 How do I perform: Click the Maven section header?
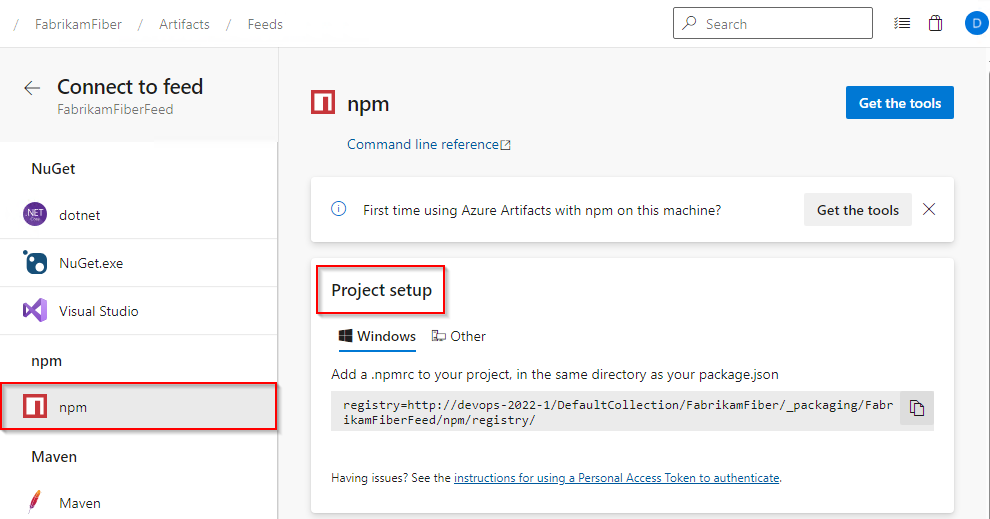(54, 456)
